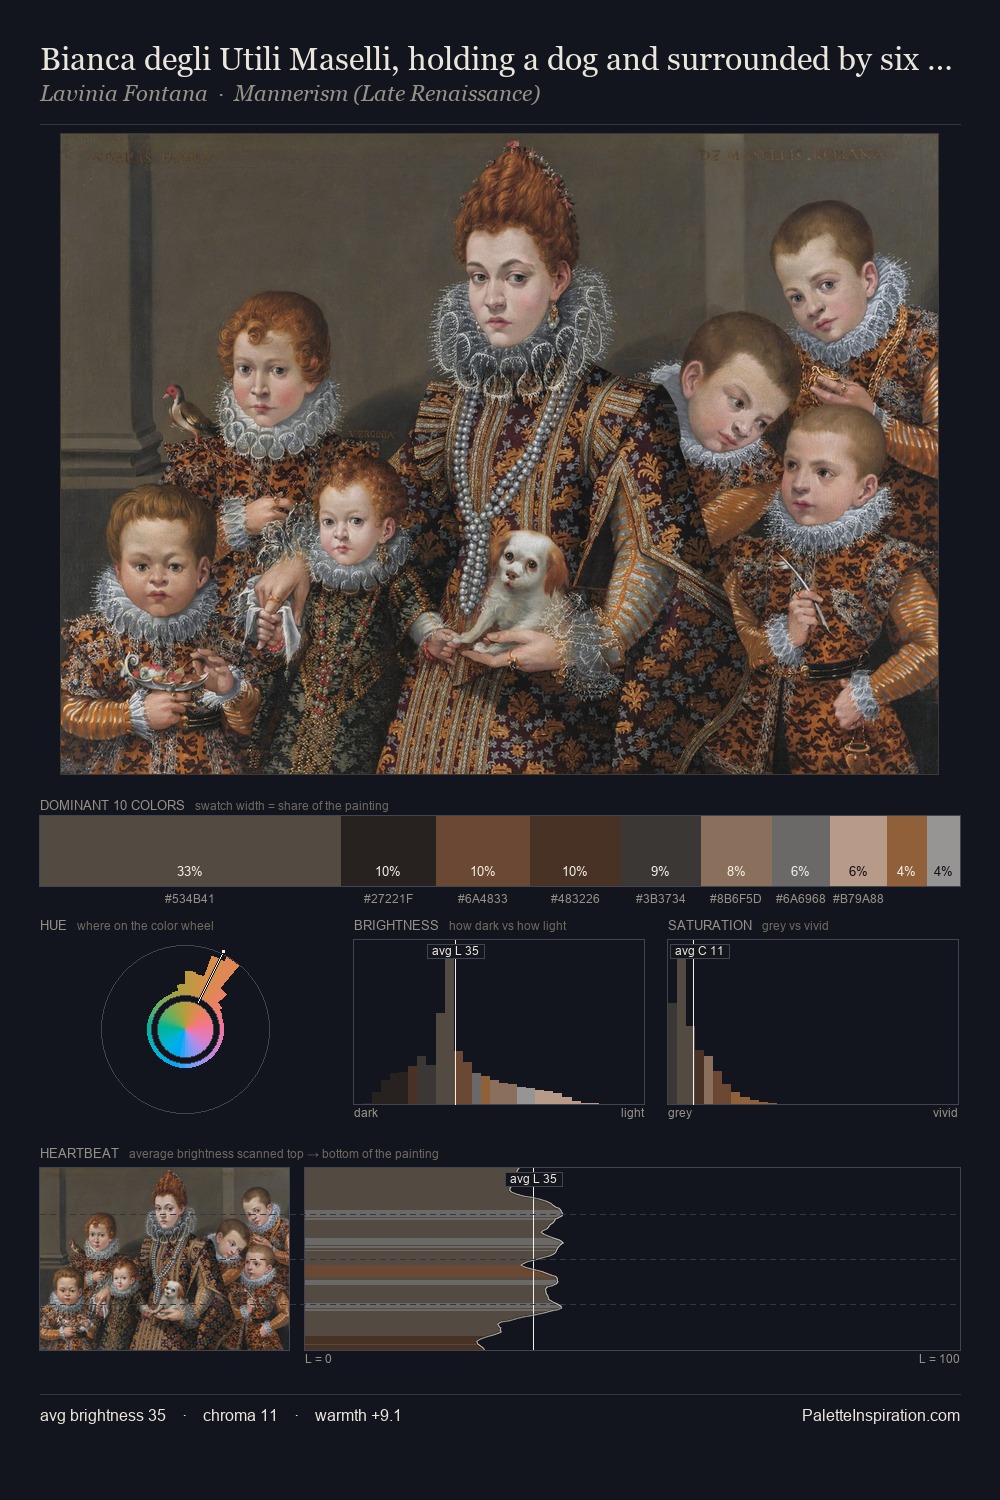Select the 9% charcoal swatch #3B3734
1000x1500 pixels.
tap(660, 851)
